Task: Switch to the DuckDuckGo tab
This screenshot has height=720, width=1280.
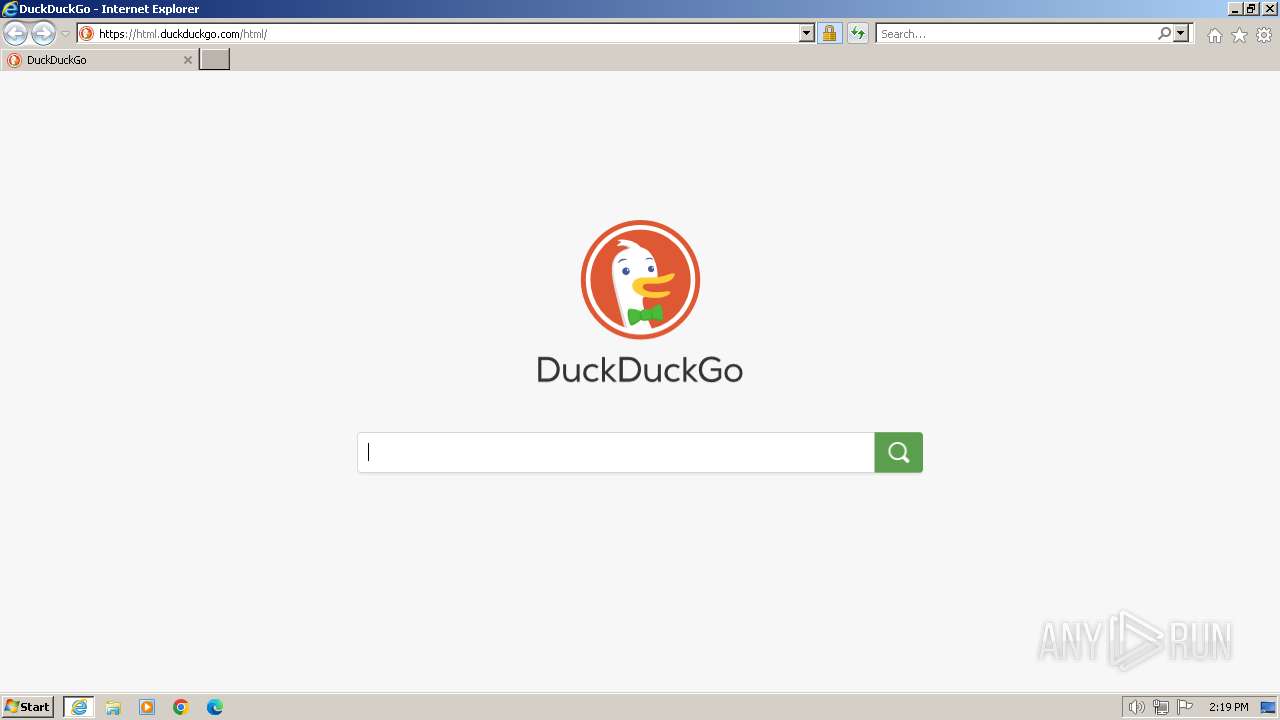Action: coord(99,60)
